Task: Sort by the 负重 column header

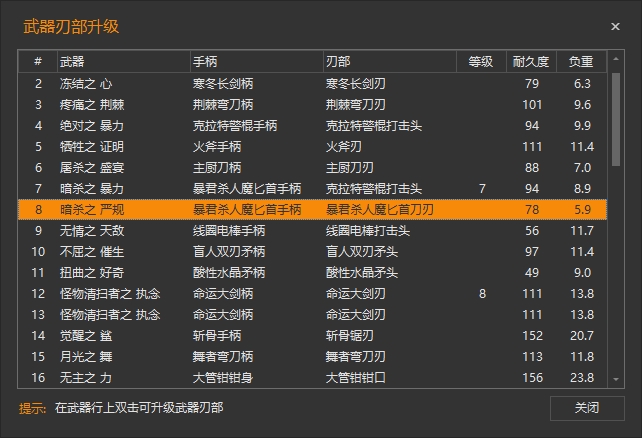Action: tap(581, 62)
